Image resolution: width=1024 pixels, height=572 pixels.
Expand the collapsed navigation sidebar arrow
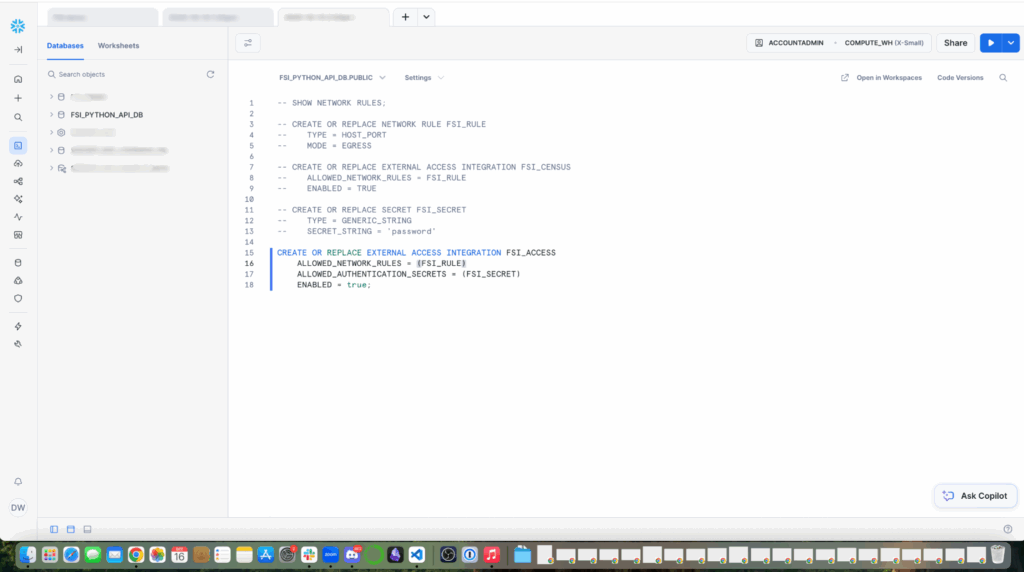point(18,50)
